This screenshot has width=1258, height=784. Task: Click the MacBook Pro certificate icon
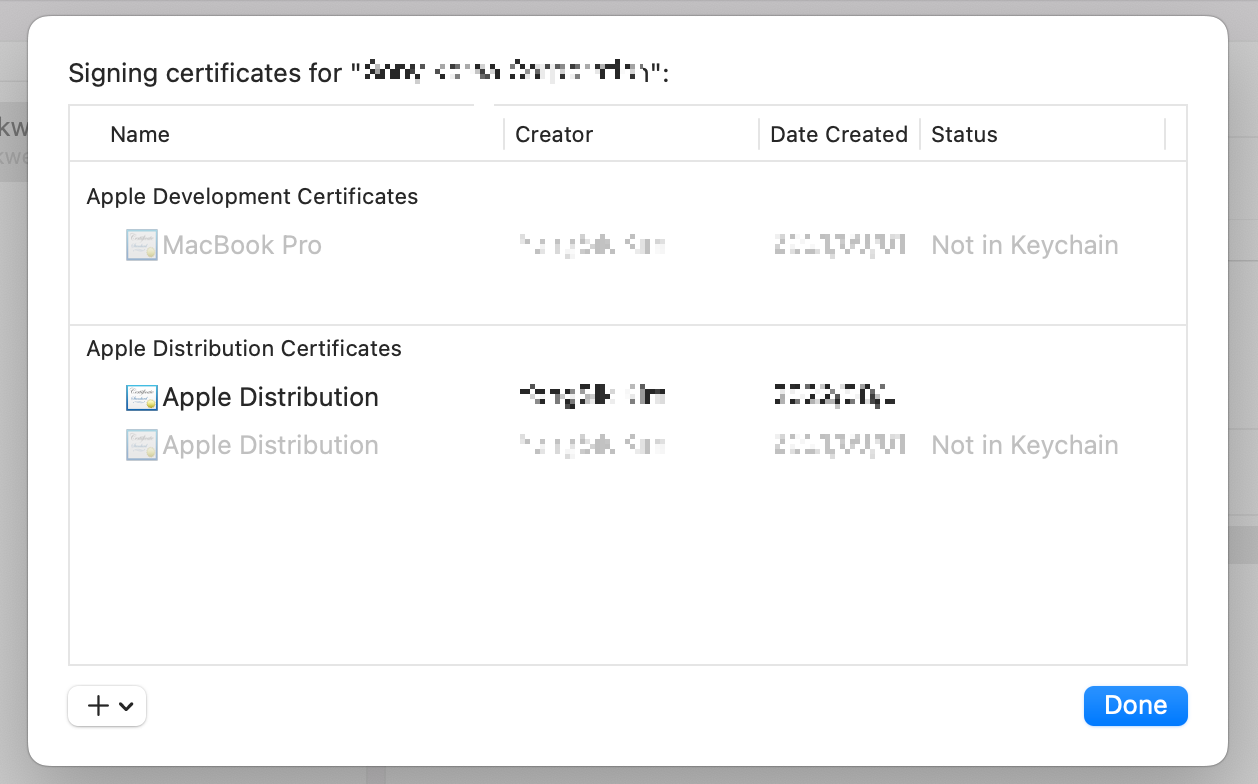142,245
